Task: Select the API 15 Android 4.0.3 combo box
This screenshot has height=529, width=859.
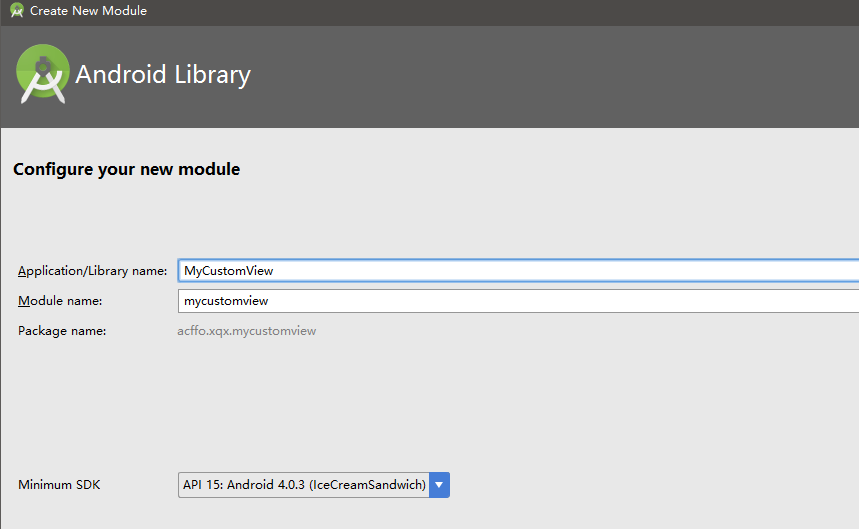Action: click(x=314, y=485)
